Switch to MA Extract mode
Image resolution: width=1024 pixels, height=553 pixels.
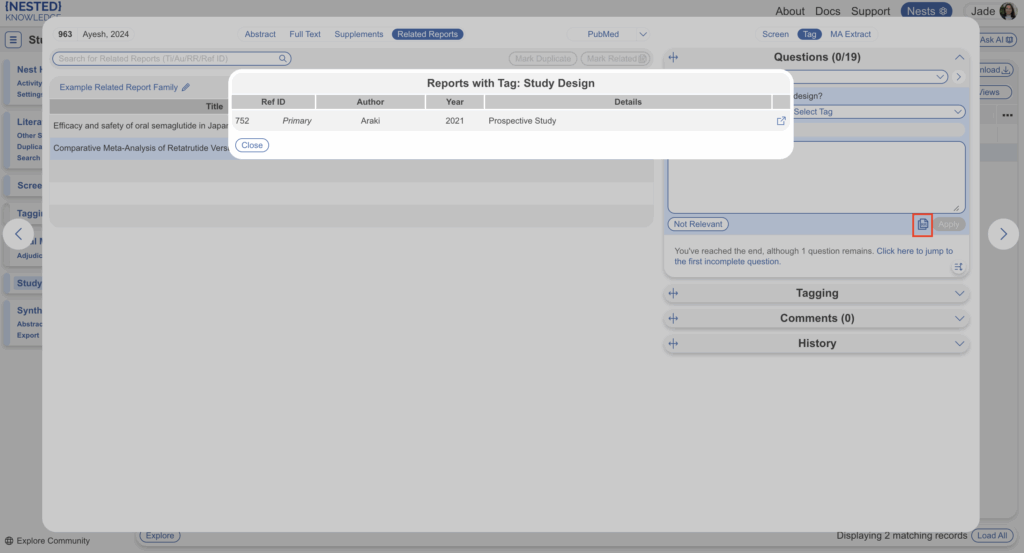tap(850, 34)
